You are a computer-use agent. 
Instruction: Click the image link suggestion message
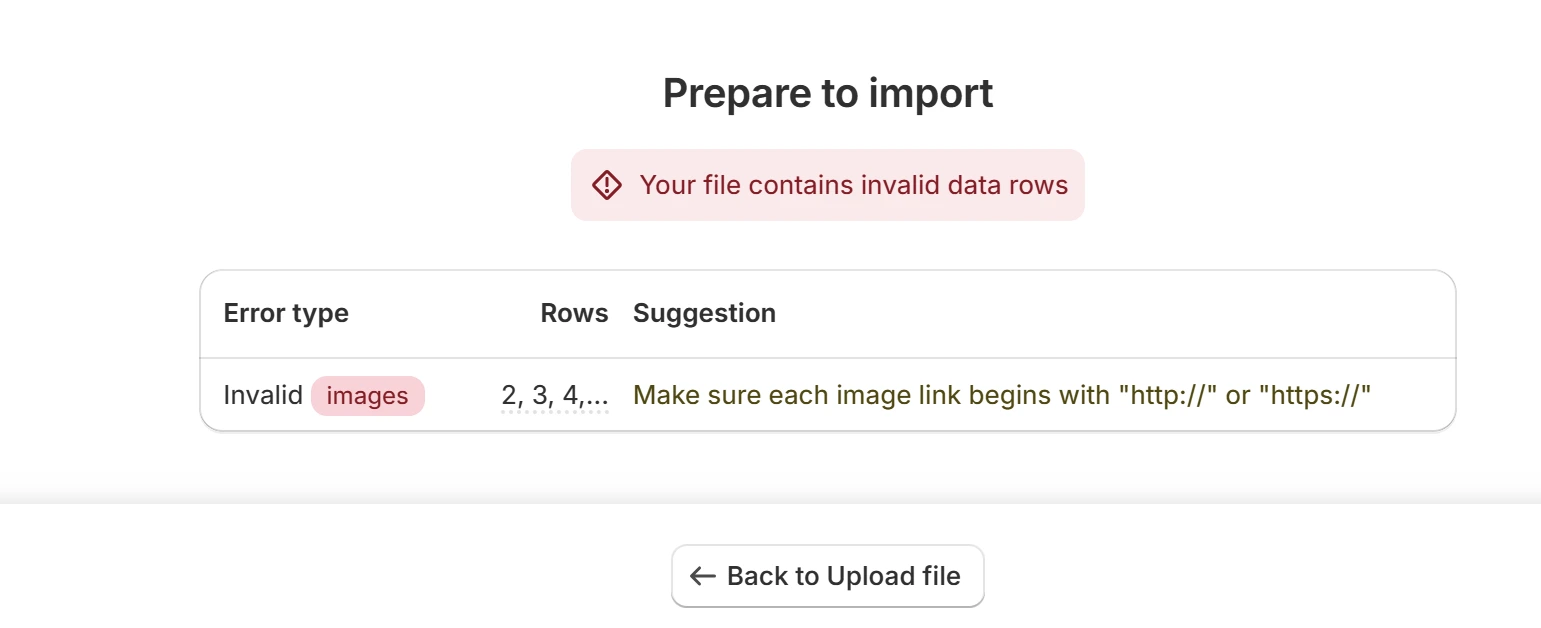click(1002, 396)
